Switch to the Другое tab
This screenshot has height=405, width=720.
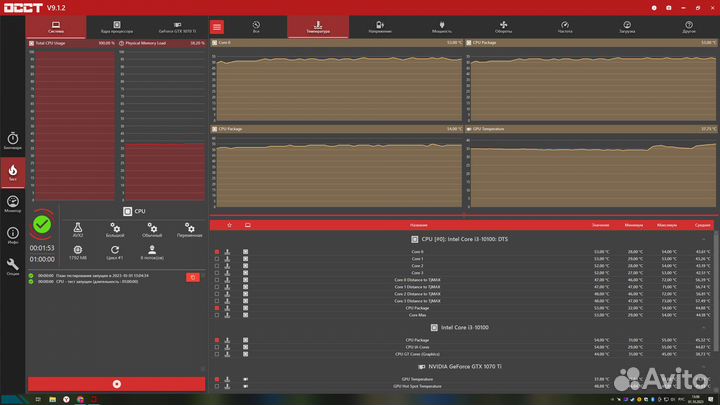[689, 27]
